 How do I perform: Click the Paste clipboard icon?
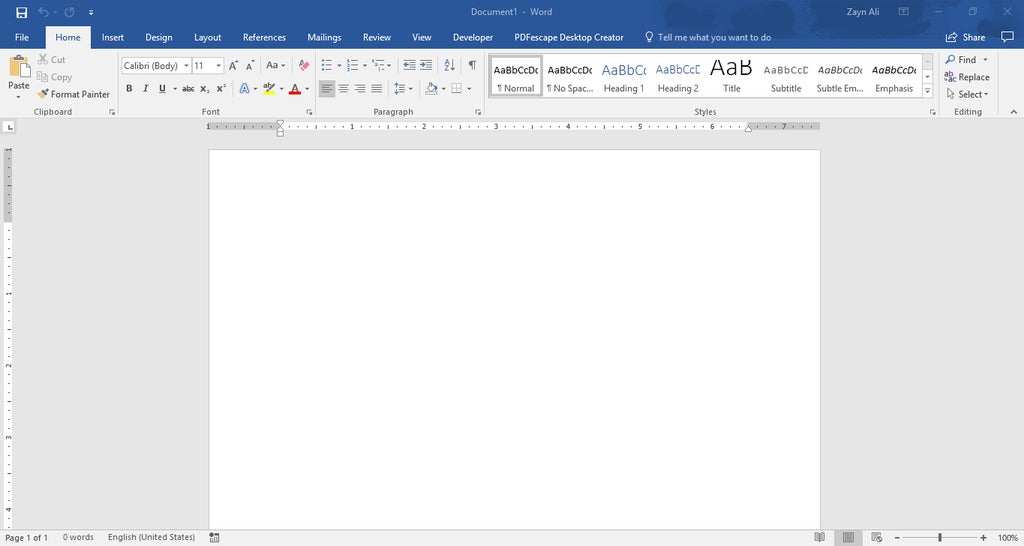click(x=19, y=67)
